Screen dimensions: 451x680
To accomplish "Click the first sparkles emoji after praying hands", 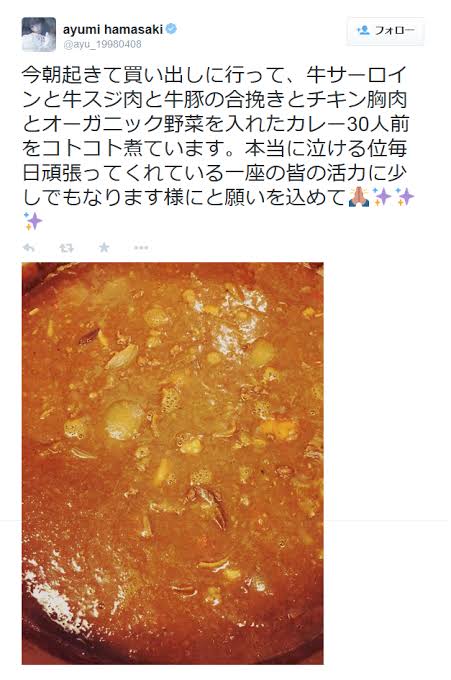I will pos(382,197).
